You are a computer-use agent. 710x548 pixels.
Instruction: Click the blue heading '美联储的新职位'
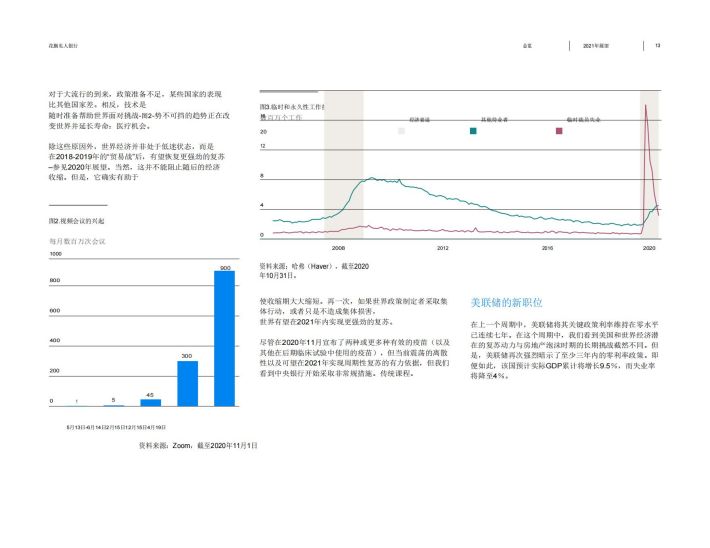tap(507, 303)
